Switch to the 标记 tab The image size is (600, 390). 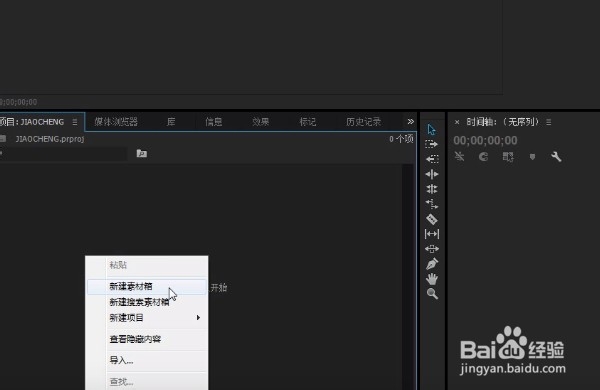308,122
